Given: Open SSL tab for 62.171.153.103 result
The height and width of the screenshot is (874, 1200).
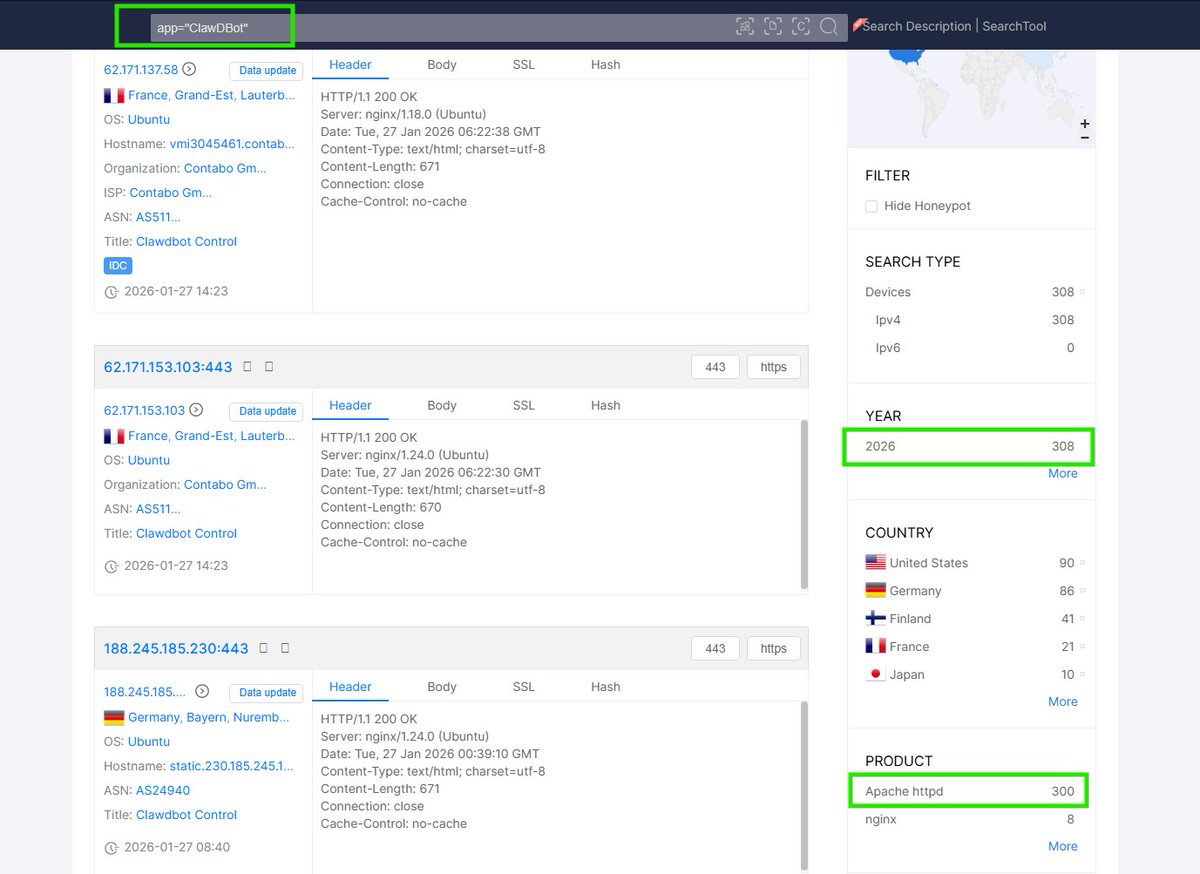Looking at the screenshot, I should tap(524, 406).
